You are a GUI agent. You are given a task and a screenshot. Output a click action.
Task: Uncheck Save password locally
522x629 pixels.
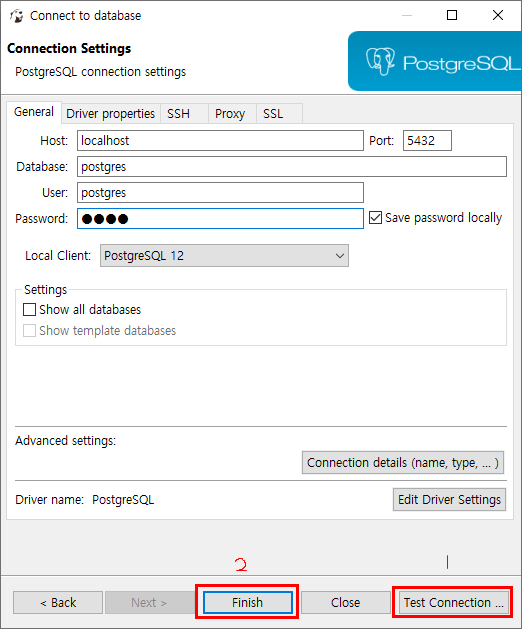(375, 218)
